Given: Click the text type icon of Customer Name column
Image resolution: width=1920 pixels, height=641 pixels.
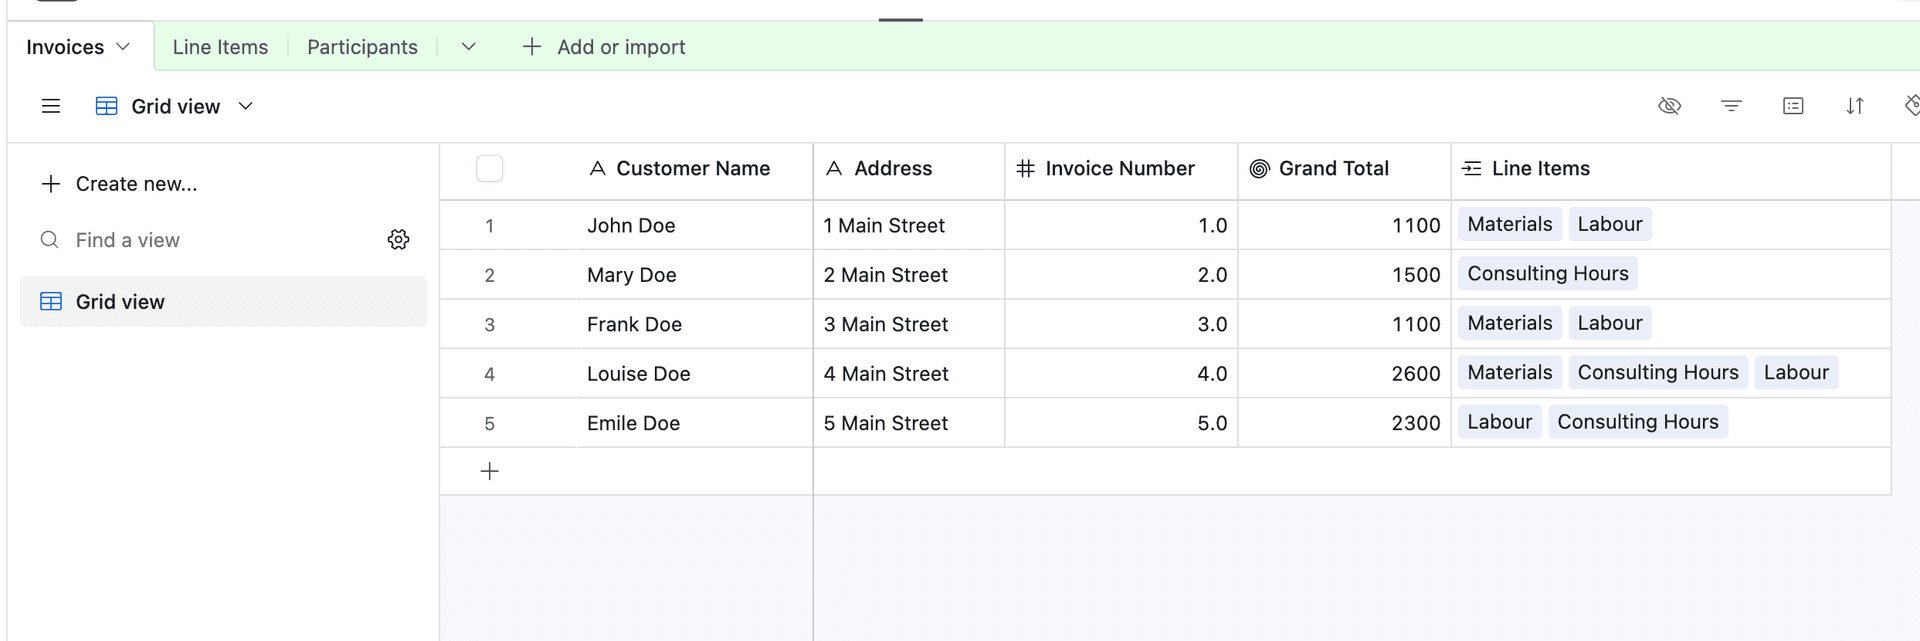Looking at the screenshot, I should [597, 169].
